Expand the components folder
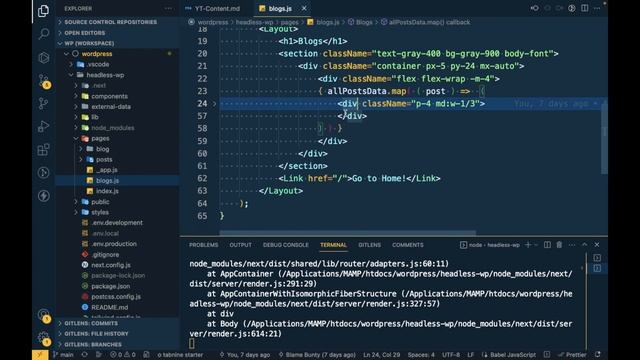 [118, 96]
